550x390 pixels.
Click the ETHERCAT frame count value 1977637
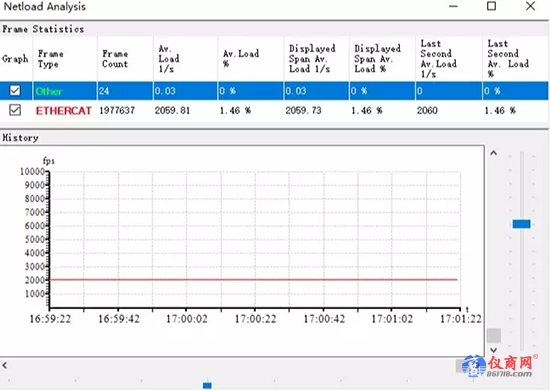click(117, 110)
